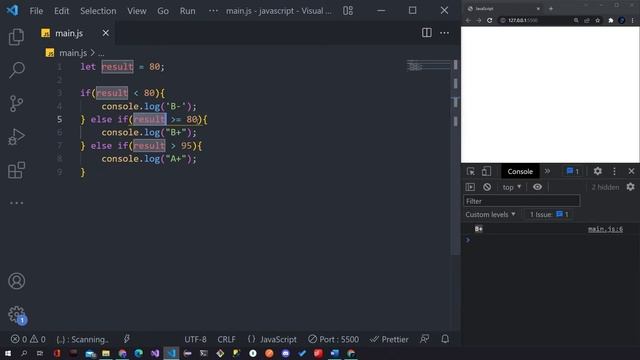This screenshot has height=360, width=640.
Task: Open the DevTools issues counter badge
Action: click(573, 171)
